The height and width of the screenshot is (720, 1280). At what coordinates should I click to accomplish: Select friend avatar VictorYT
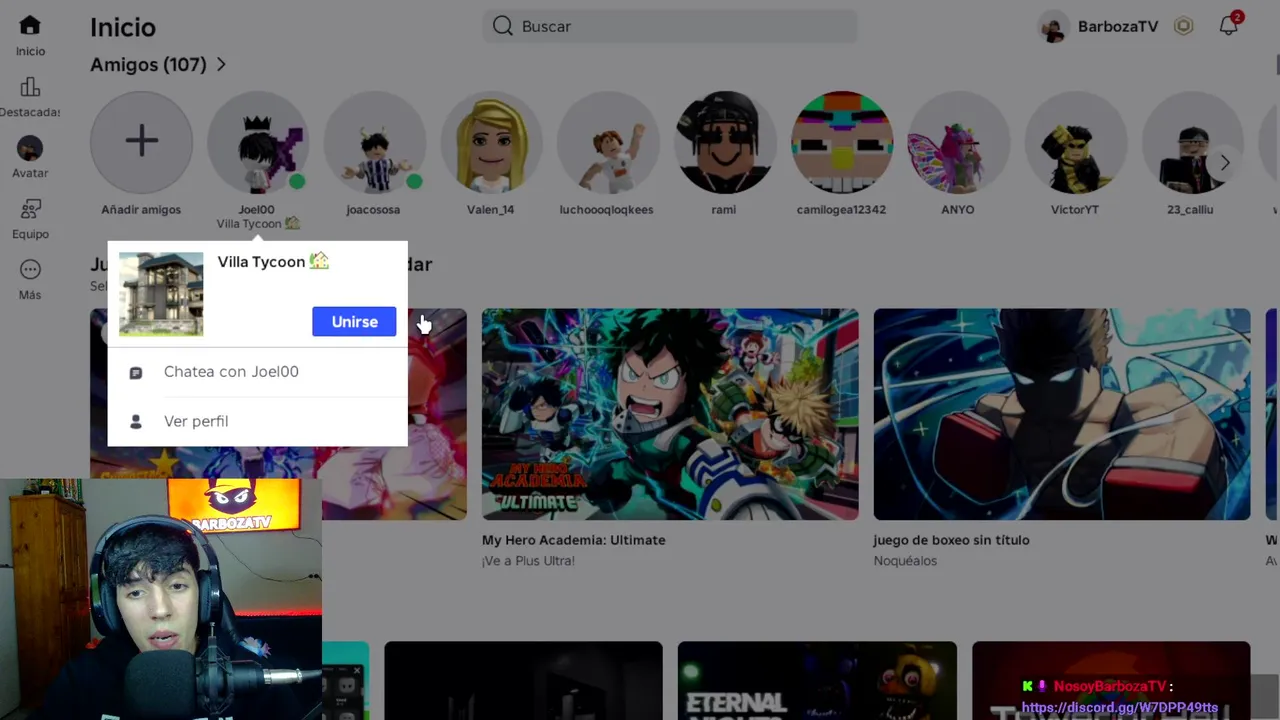point(1075,142)
